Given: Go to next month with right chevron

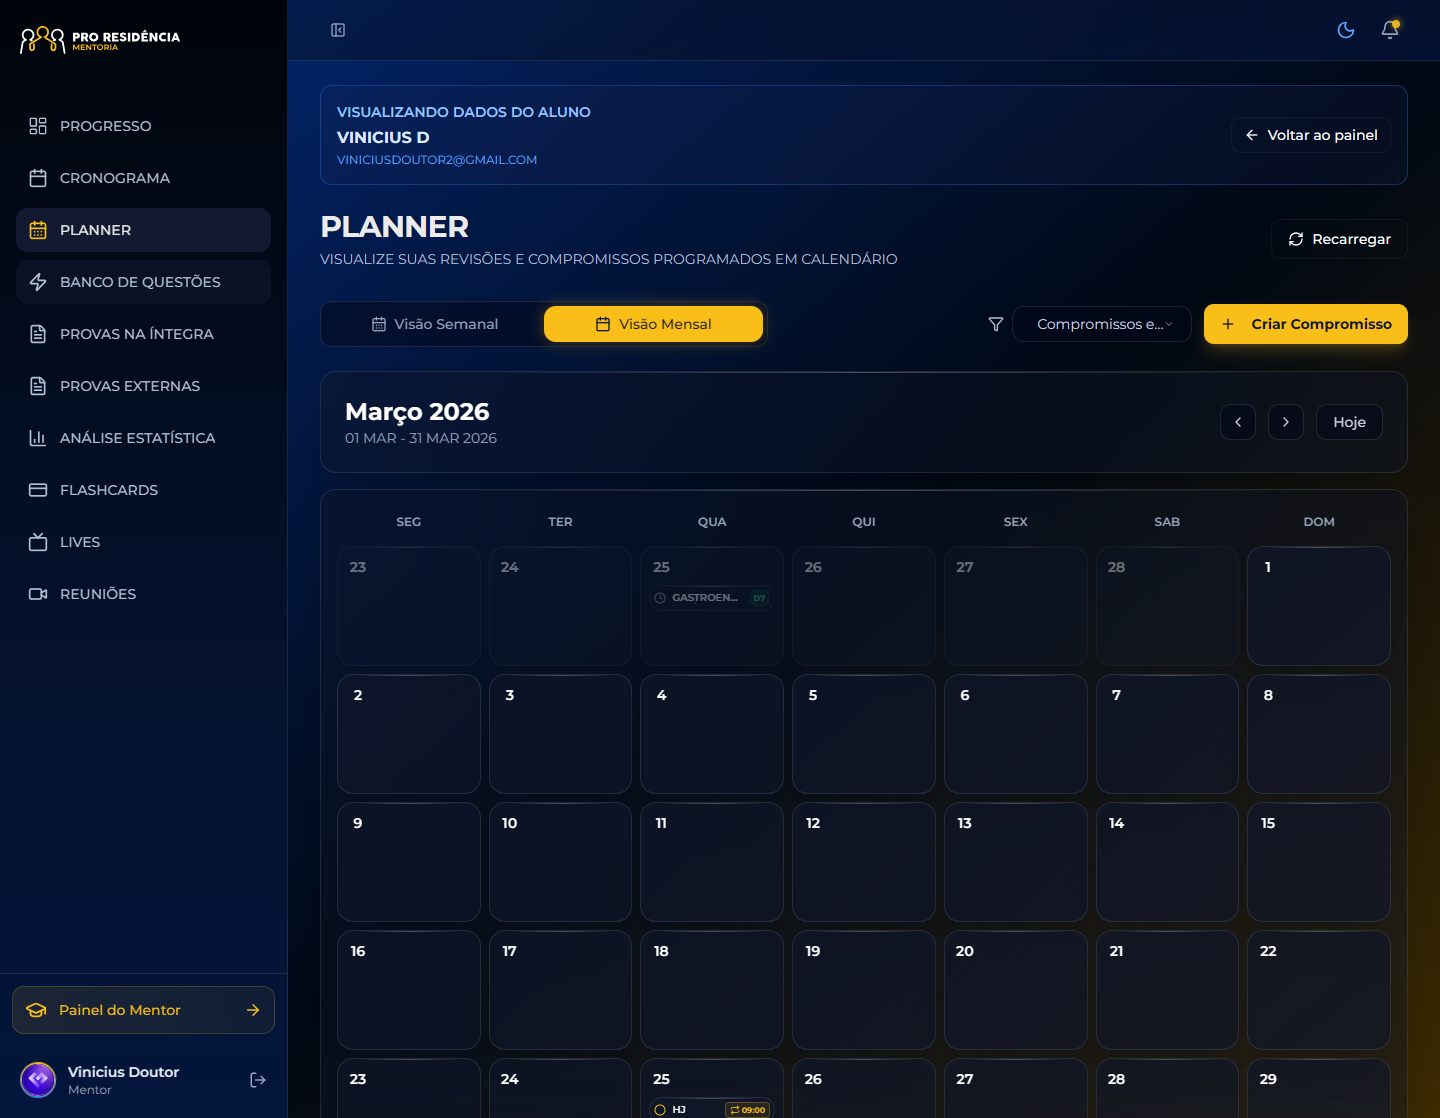Looking at the screenshot, I should (1286, 422).
